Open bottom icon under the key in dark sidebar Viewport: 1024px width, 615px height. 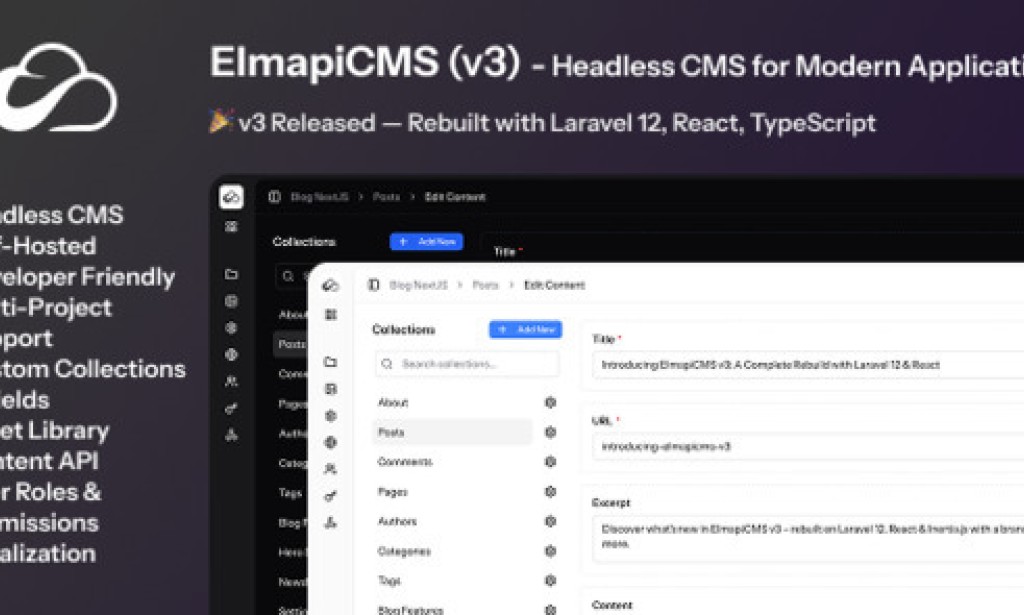tap(231, 435)
